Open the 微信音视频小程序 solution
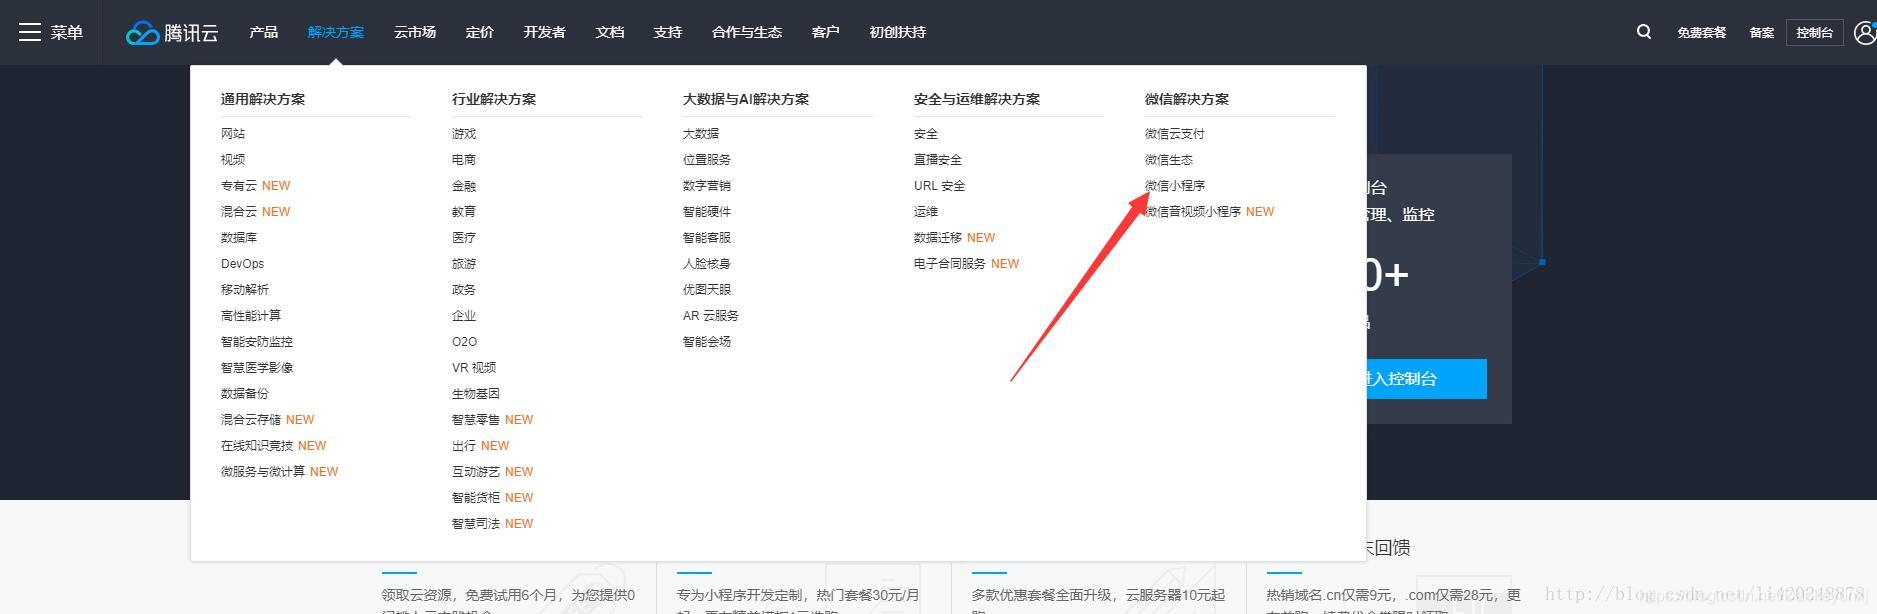1877x614 pixels. pyautogui.click(x=1193, y=212)
